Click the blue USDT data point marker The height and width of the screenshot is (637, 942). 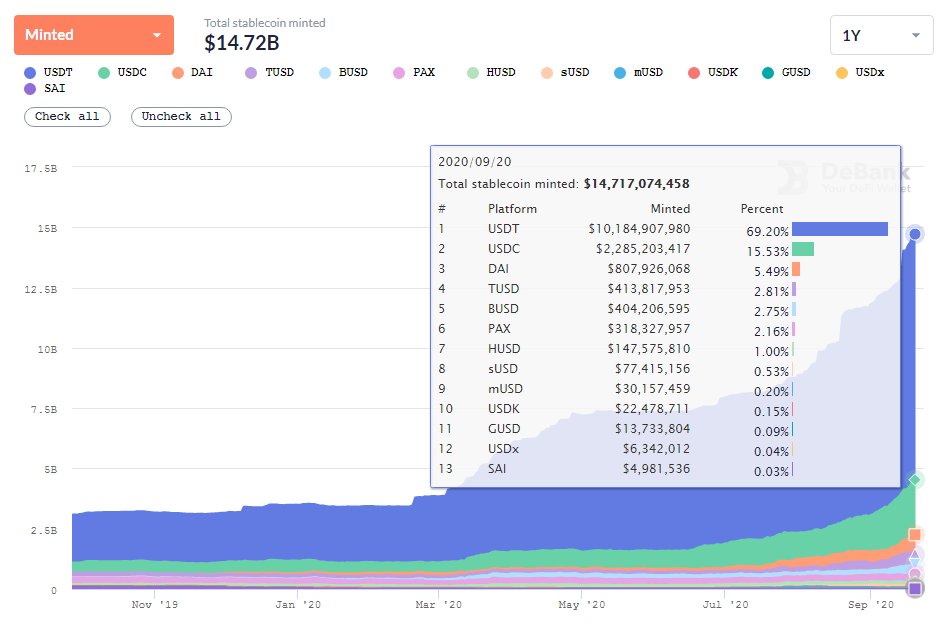tap(915, 234)
